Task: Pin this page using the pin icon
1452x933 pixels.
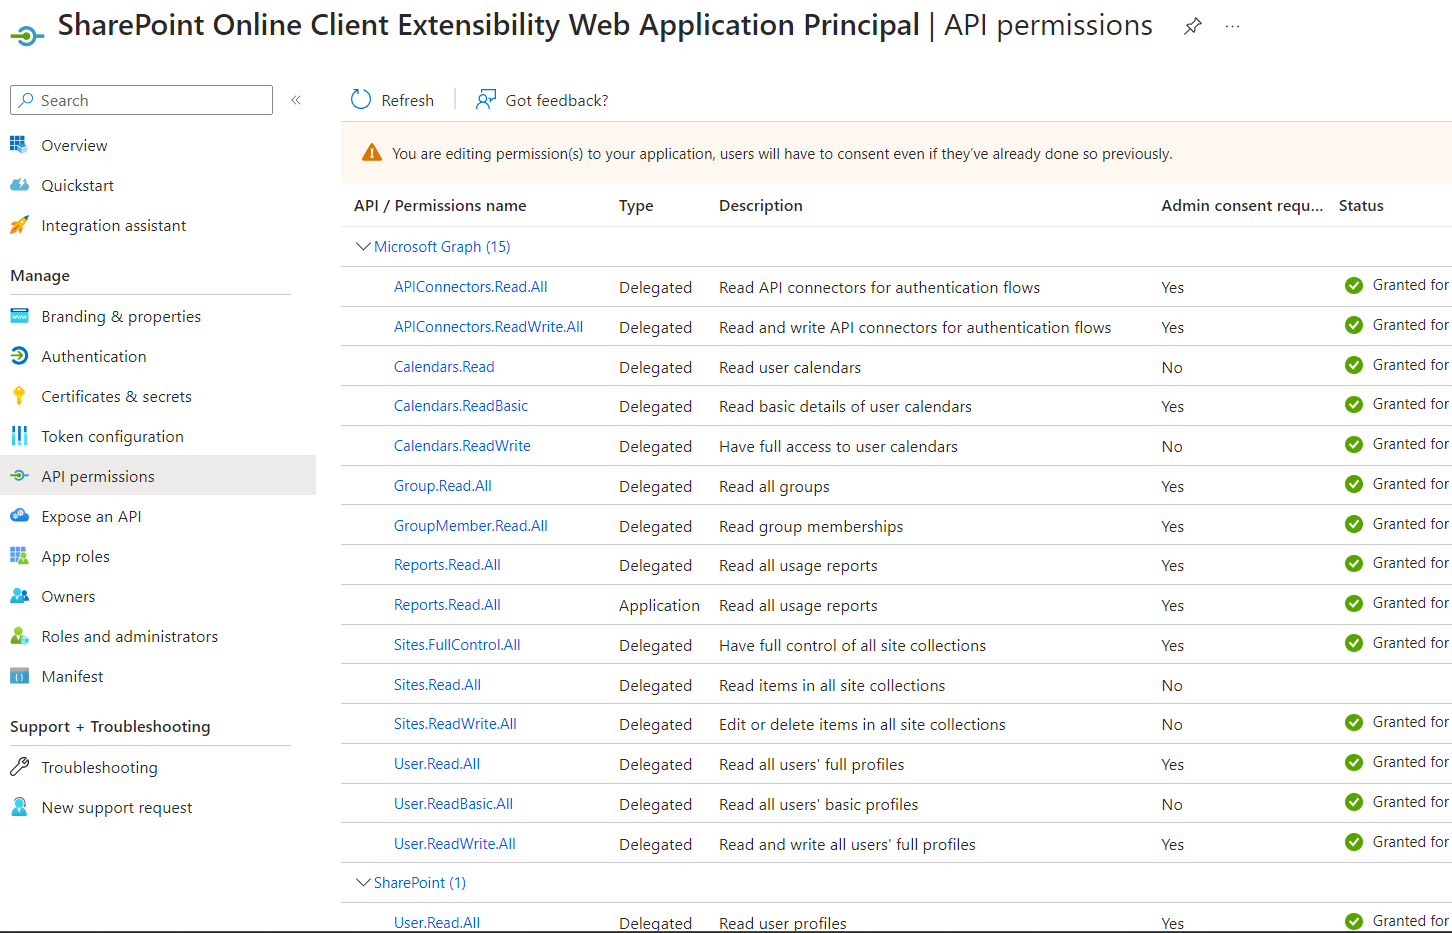Action: tap(1192, 27)
